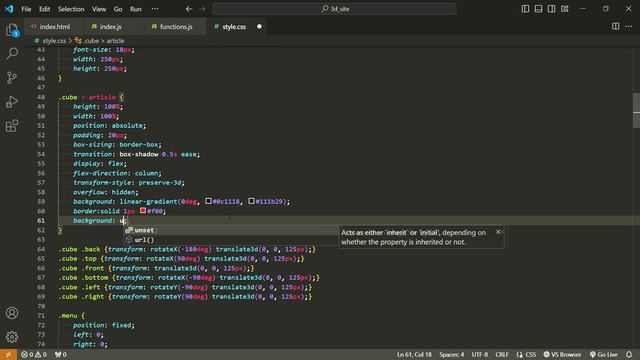Open Run and Debug view
Screen dimensions: 640x360
[12, 102]
